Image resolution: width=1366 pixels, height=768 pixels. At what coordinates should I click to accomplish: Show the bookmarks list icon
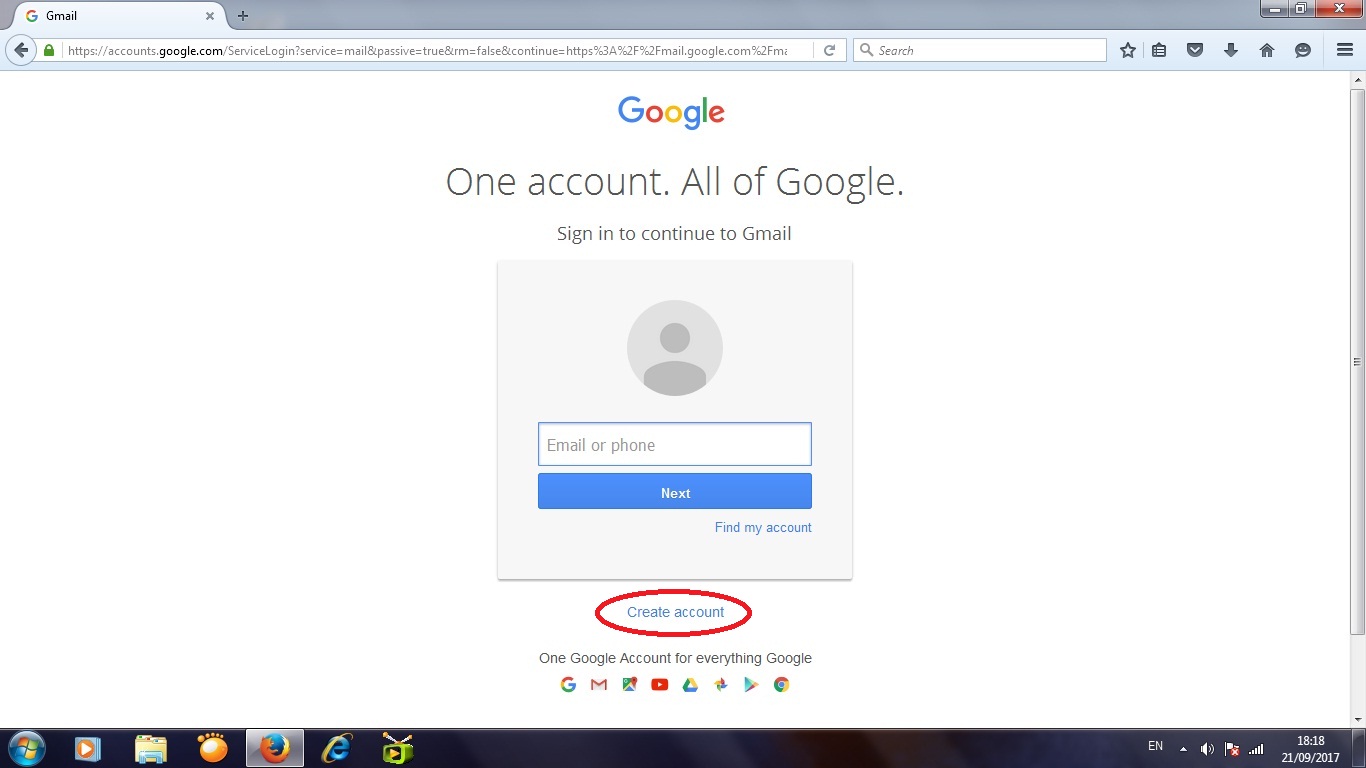pos(1159,50)
